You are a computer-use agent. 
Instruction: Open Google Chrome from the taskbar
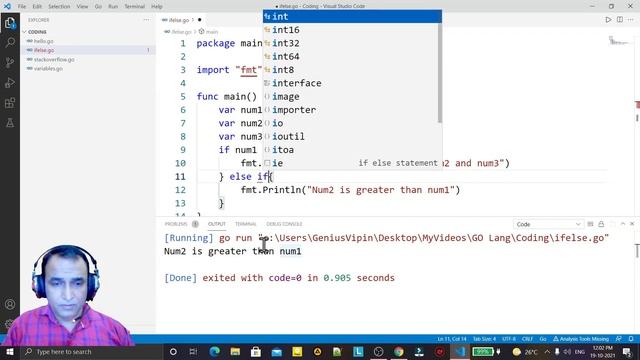pos(399,352)
